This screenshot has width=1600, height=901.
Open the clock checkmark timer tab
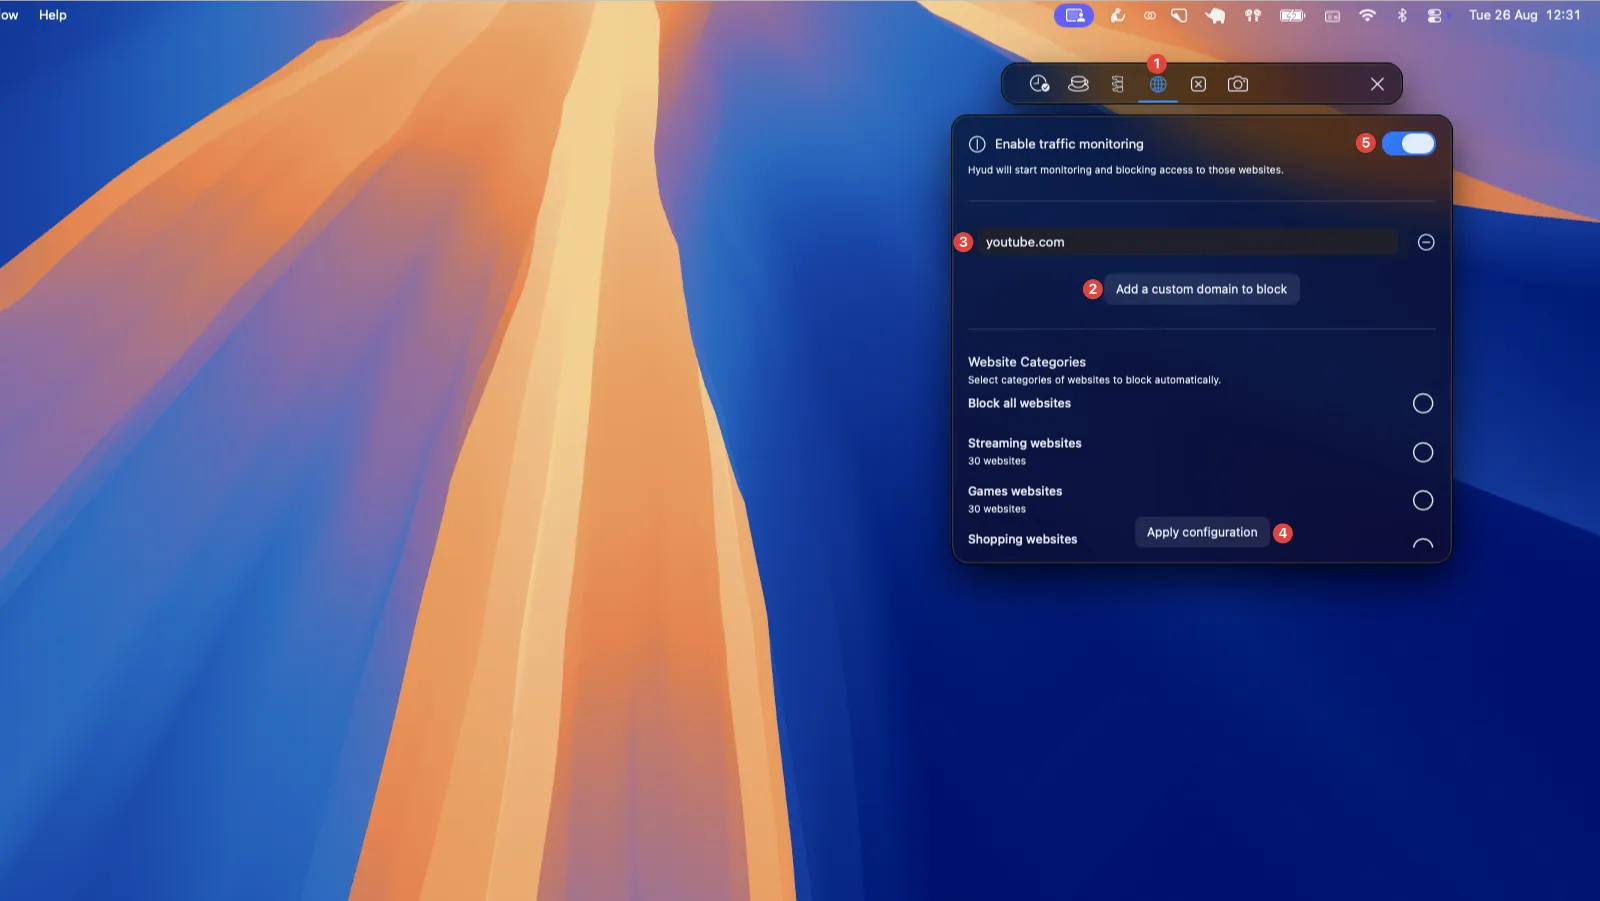(x=1039, y=84)
